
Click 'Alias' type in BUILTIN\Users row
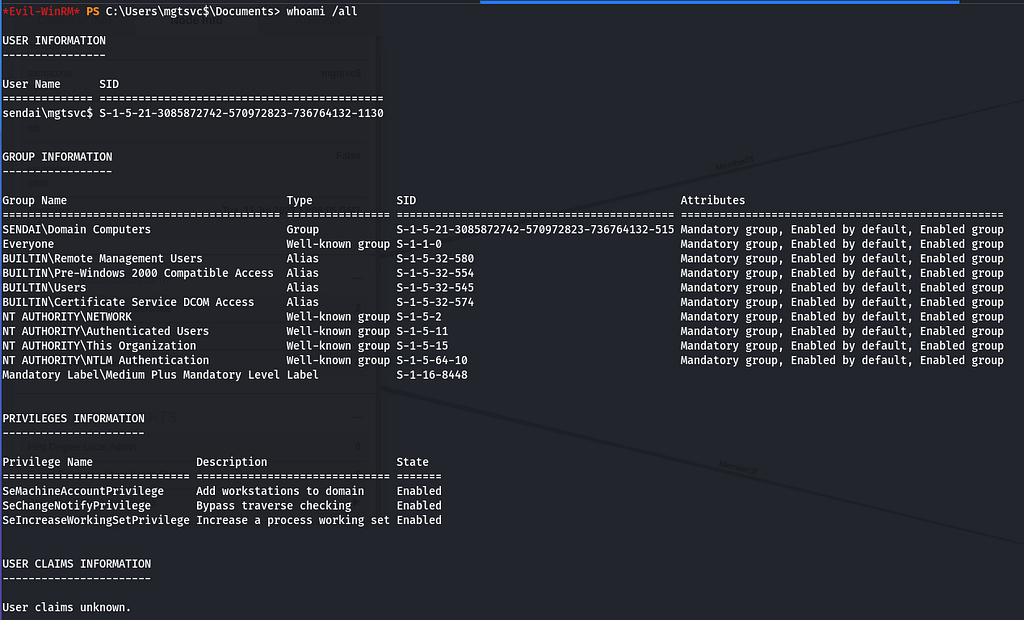302,287
